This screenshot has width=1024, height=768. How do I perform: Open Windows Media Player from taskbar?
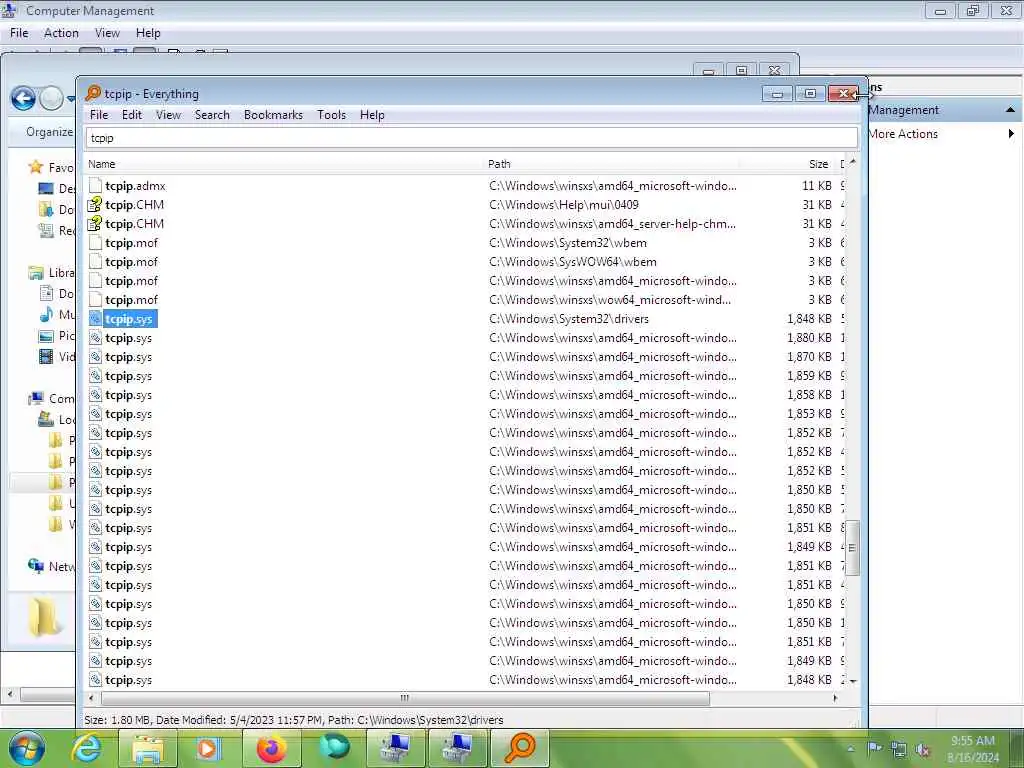point(208,748)
